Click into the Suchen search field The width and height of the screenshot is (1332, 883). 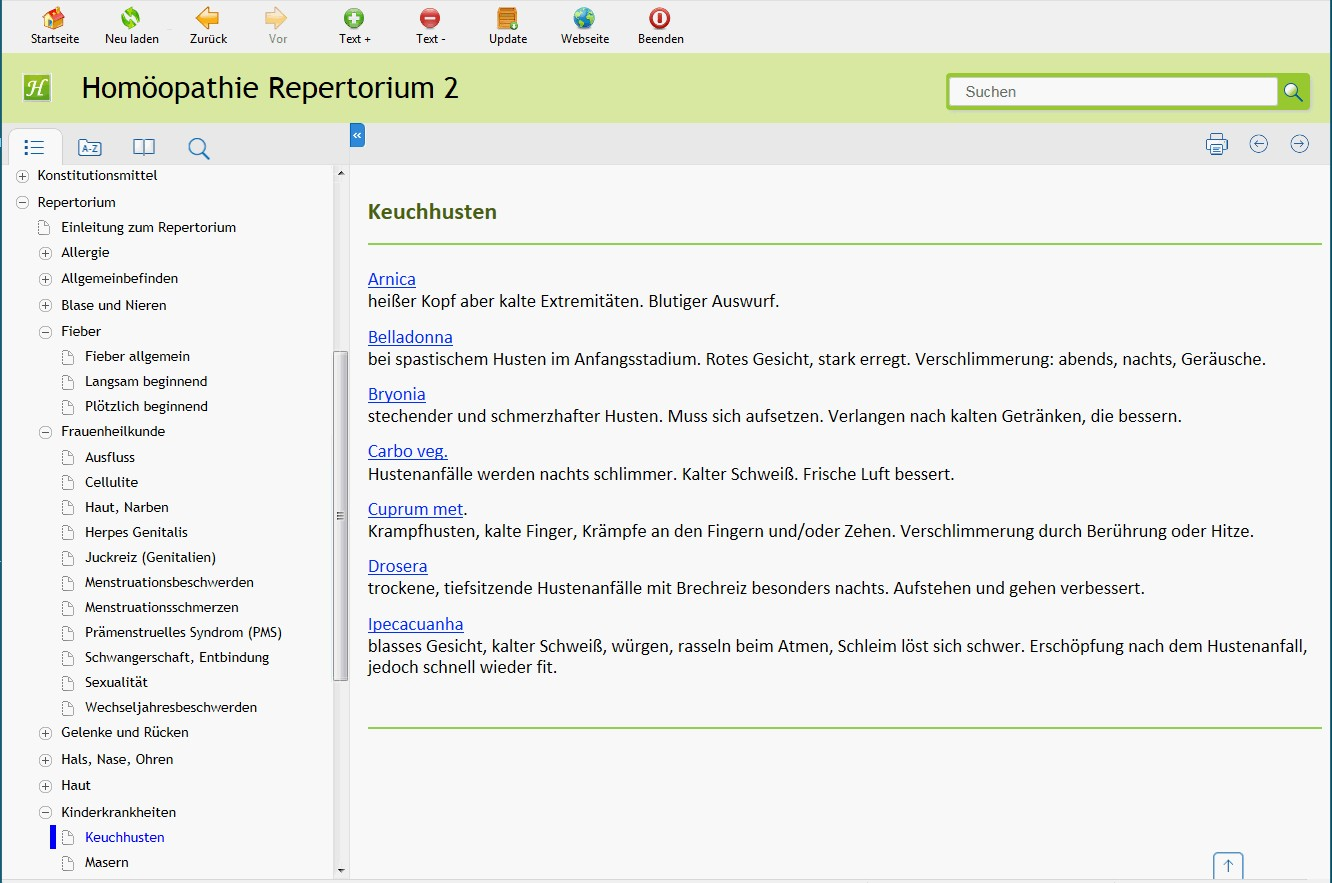point(1112,92)
